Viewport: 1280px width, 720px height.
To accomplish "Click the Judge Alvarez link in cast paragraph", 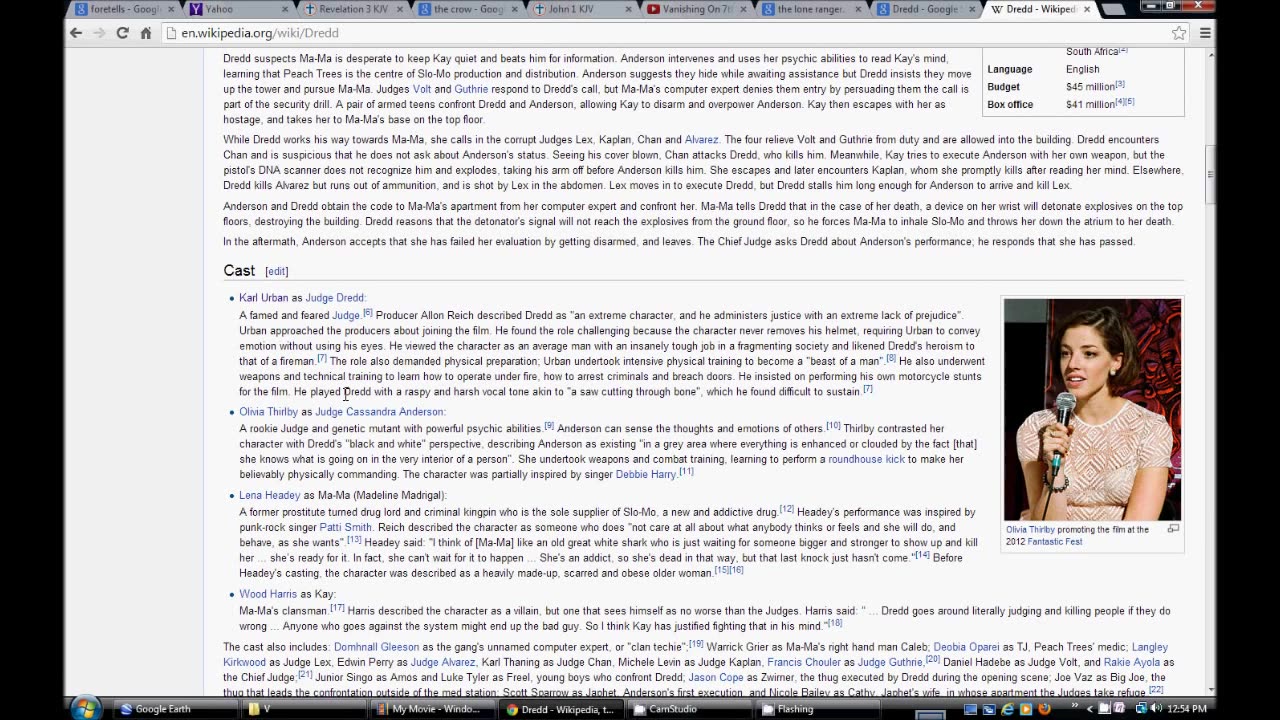I will [443, 663].
